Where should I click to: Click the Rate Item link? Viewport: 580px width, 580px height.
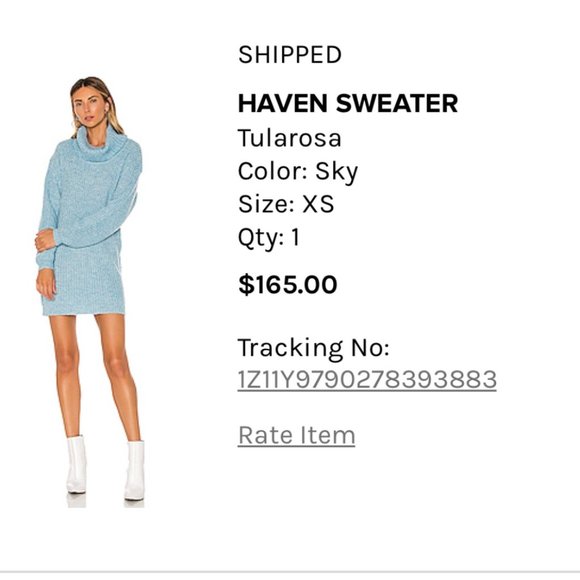[x=296, y=435]
